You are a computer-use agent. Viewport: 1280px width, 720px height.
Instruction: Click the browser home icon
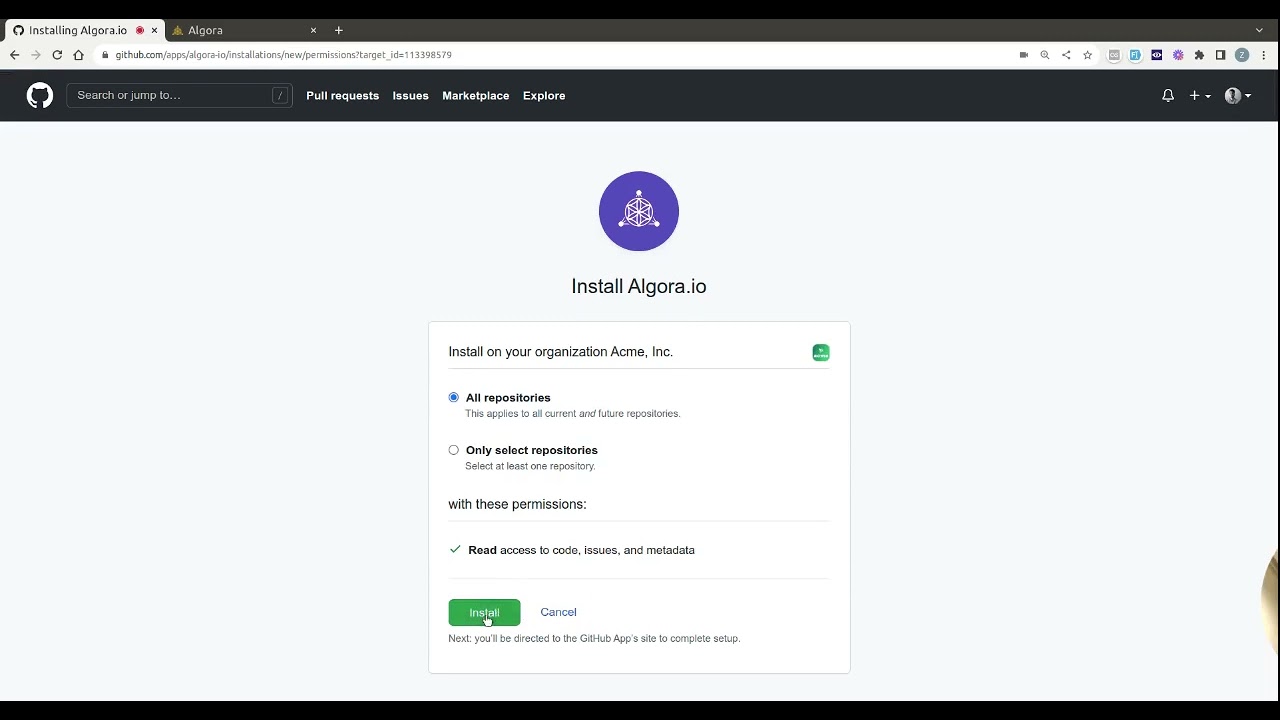[78, 55]
